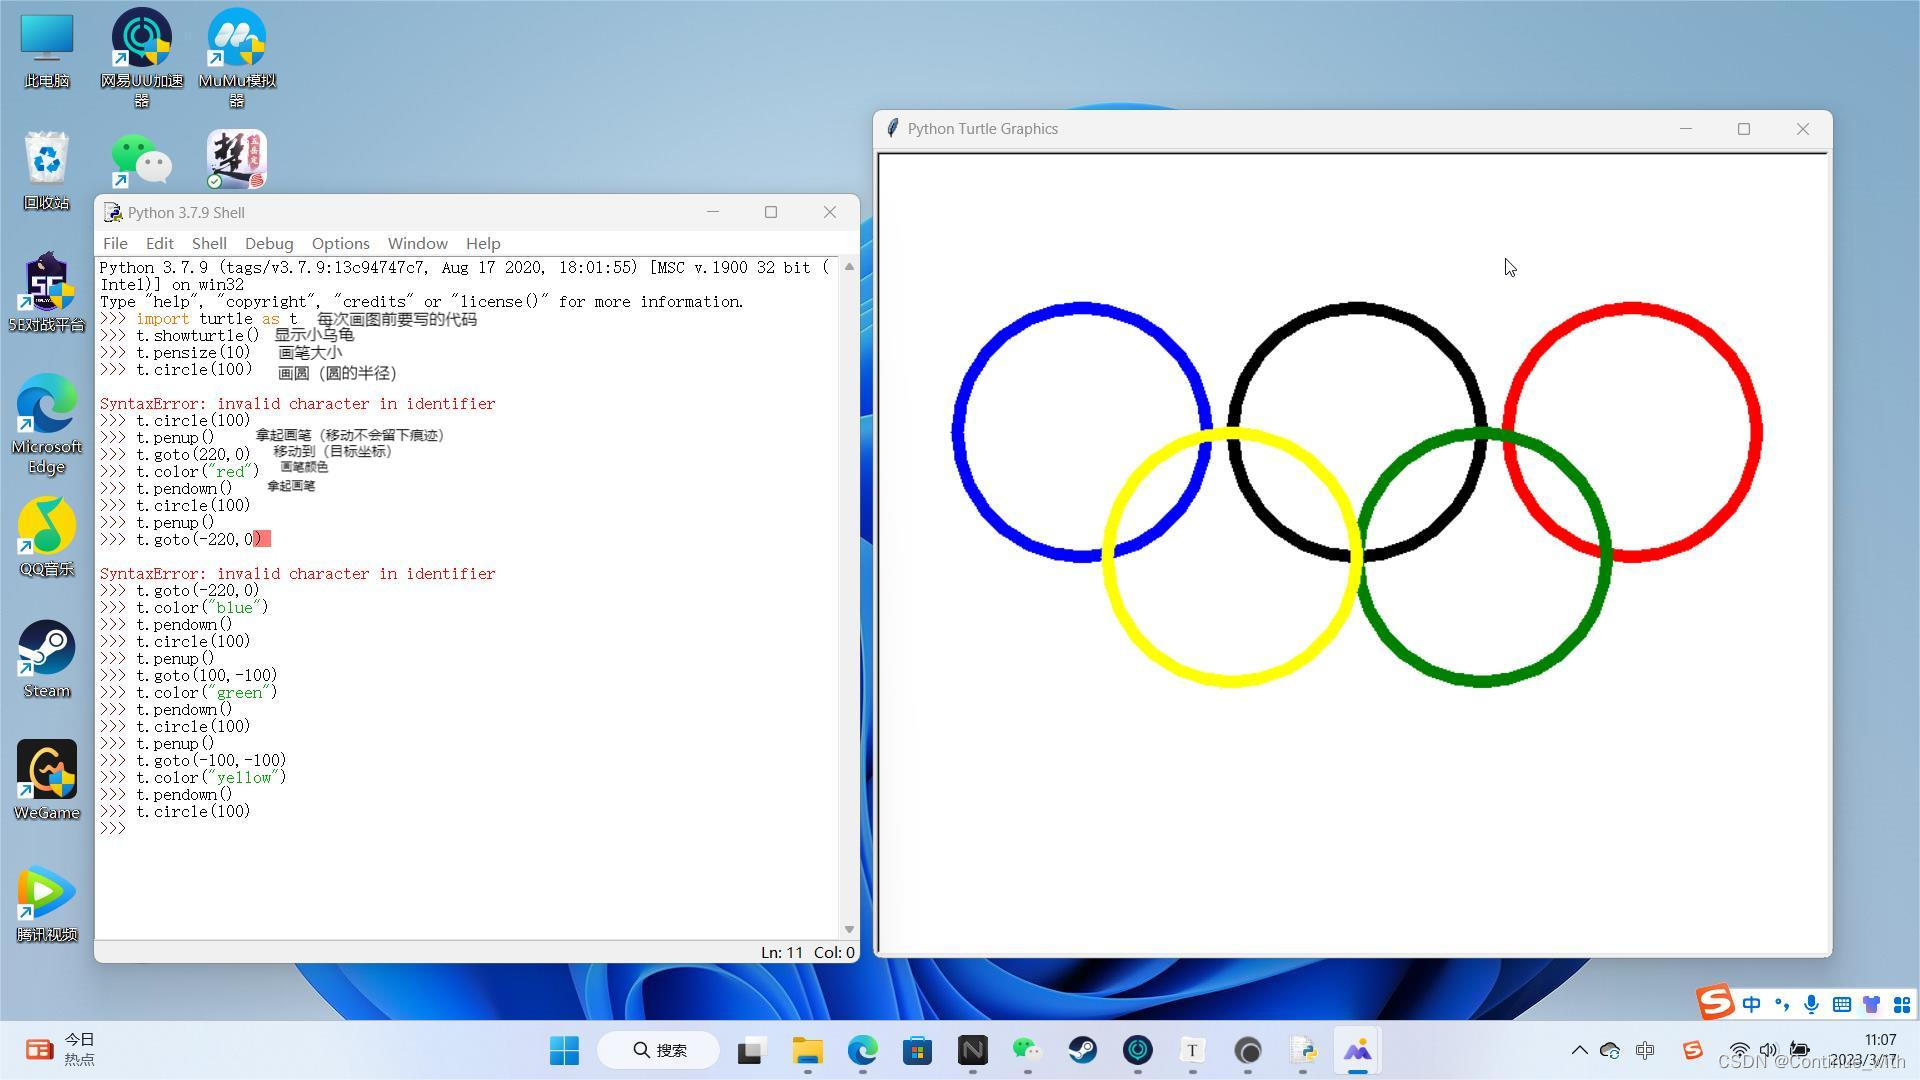The width and height of the screenshot is (1920, 1080).
Task: Open the 今日热点 news widget
Action: 62,1049
